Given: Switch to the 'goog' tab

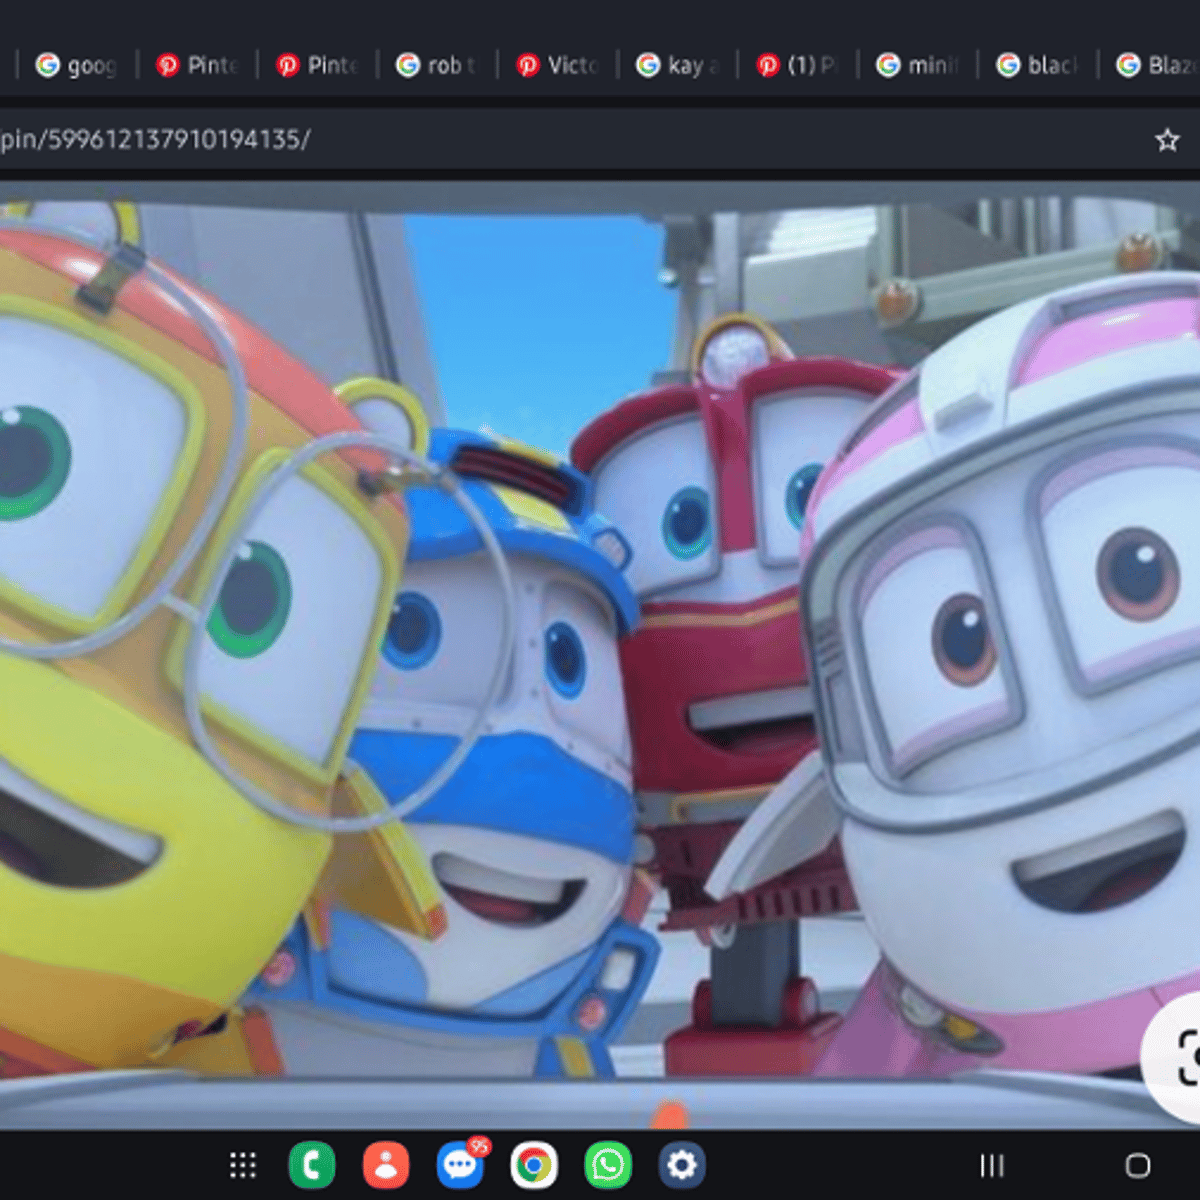Looking at the screenshot, I should 77,65.
